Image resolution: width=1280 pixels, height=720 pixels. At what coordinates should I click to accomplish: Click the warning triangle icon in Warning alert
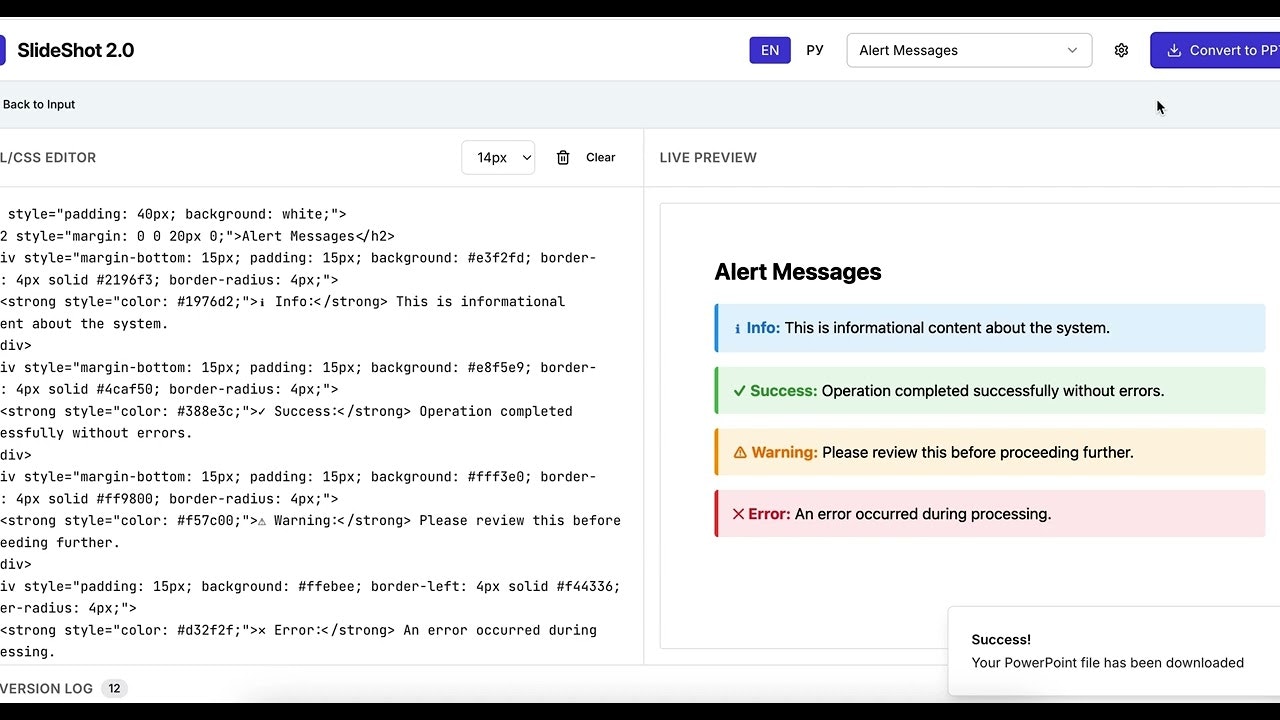click(740, 452)
